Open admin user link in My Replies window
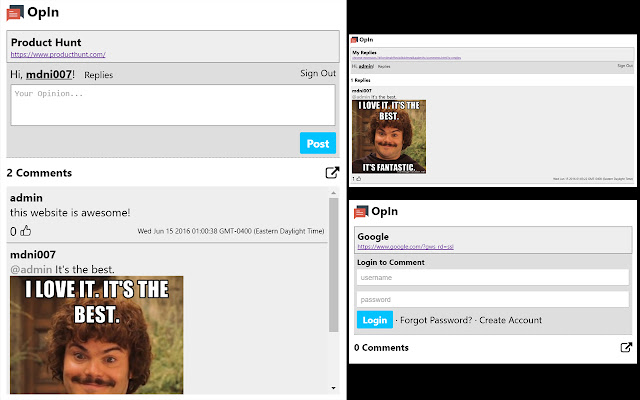 click(x=366, y=66)
